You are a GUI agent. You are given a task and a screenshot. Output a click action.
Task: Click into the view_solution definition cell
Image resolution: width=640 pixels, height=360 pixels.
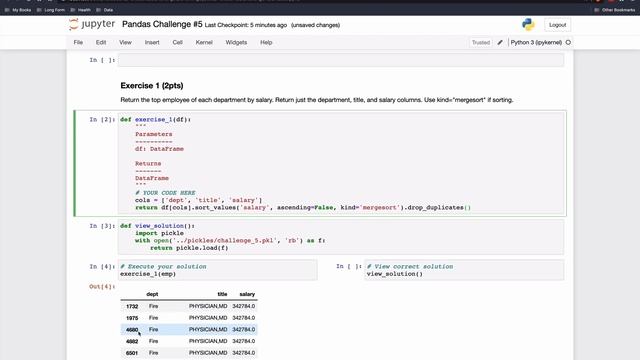341,237
